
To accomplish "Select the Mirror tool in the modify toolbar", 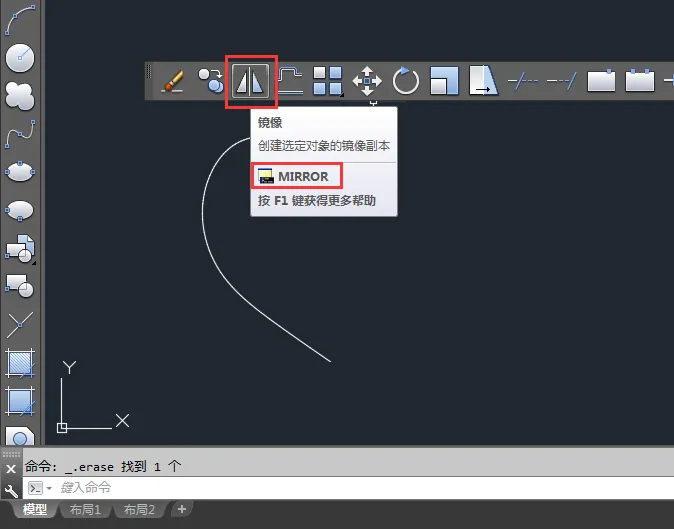I will [x=251, y=81].
